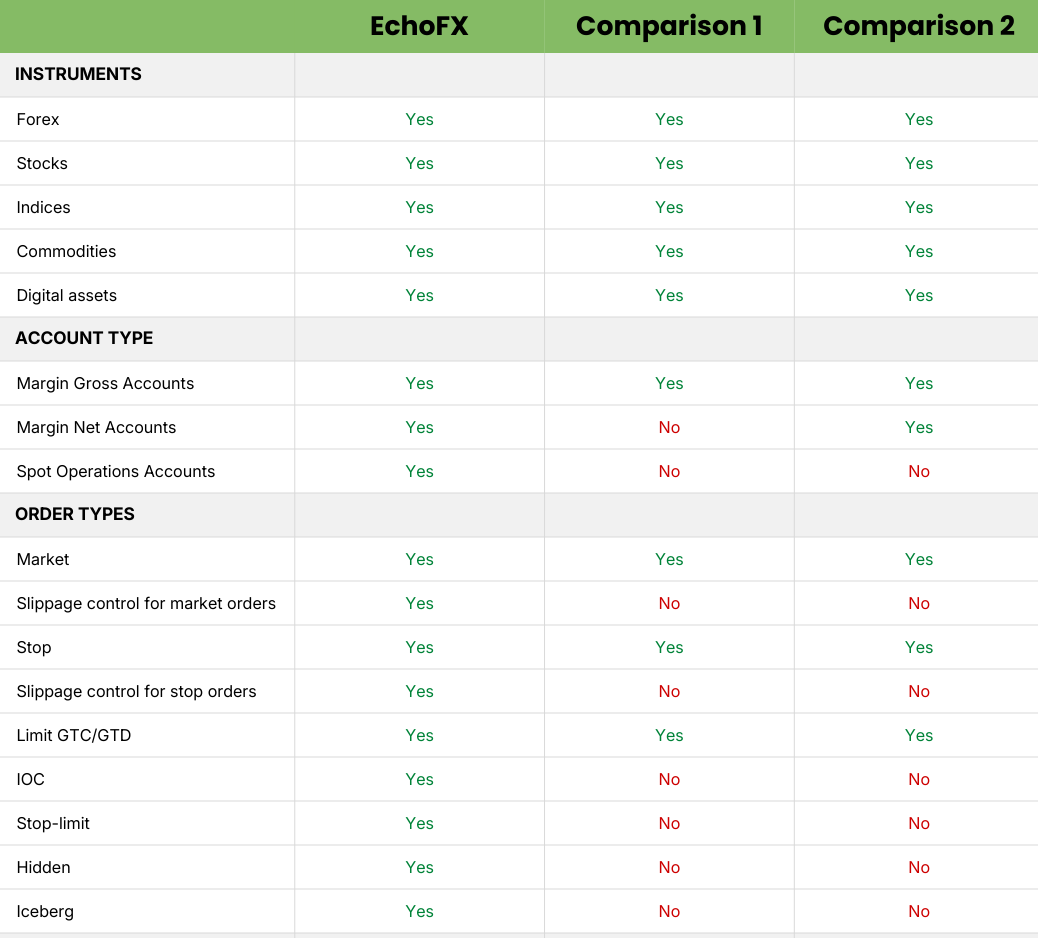The image size is (1038, 938).
Task: Click EchoFX's Yes value for Stop-limit
Action: point(419,823)
